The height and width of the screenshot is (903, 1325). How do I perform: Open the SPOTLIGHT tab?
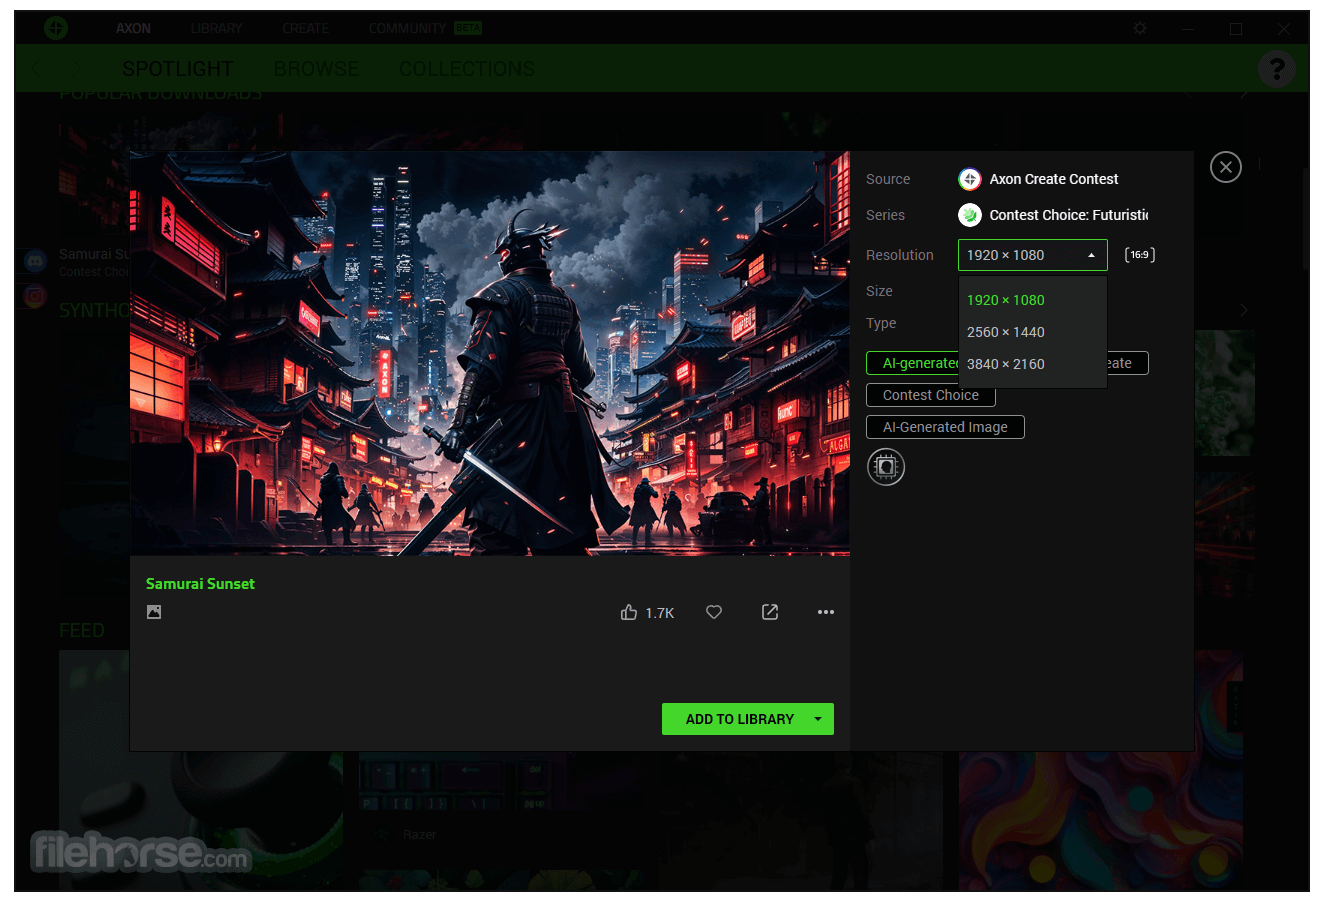coord(178,69)
